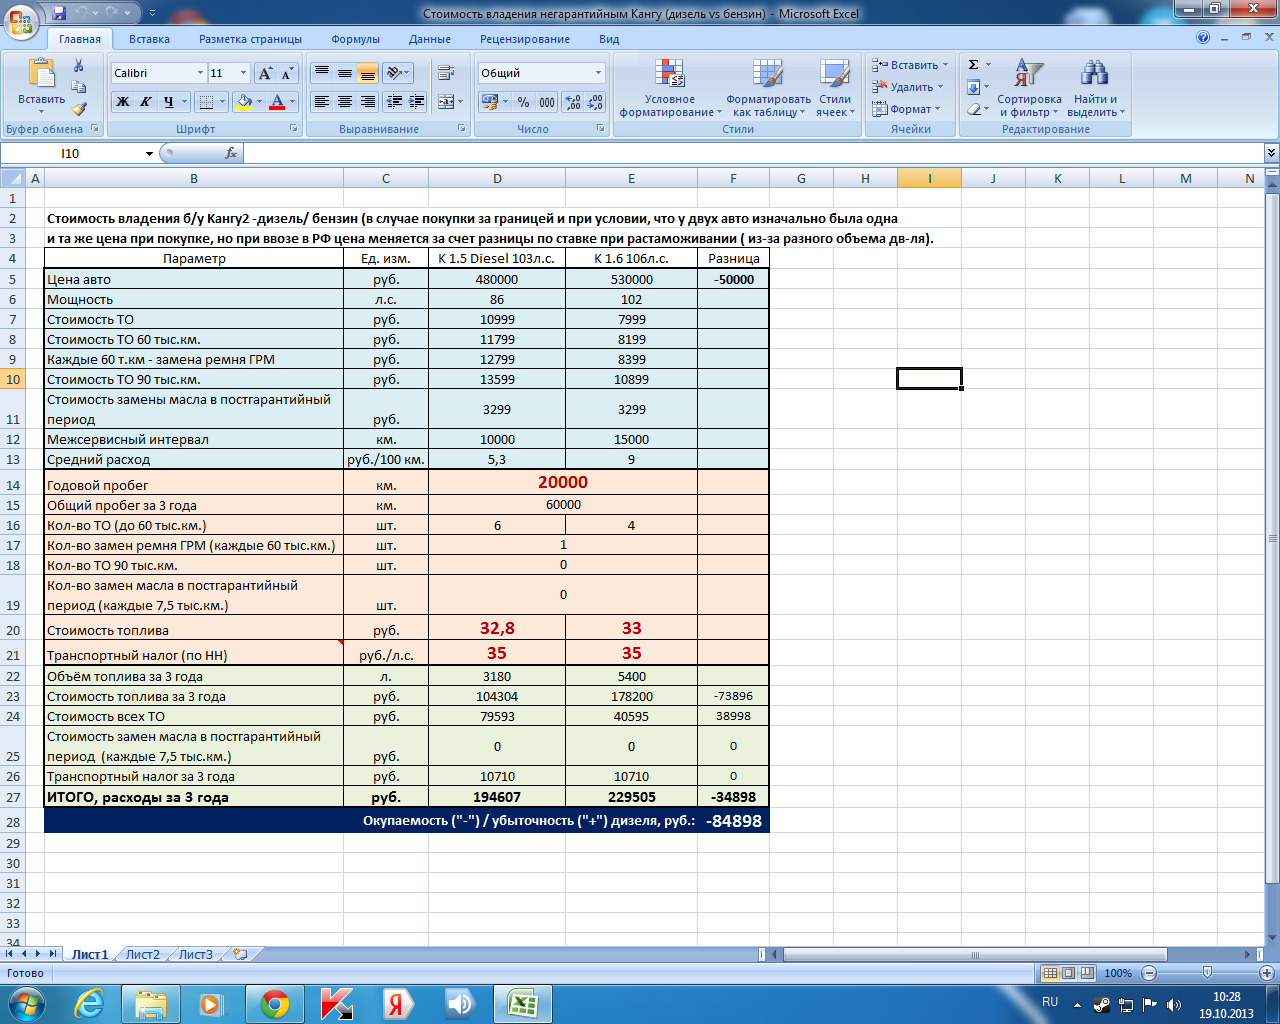Screen dimensions: 1280x1024
Task: Open Internet Explorer from the taskbar
Action: click(89, 1004)
